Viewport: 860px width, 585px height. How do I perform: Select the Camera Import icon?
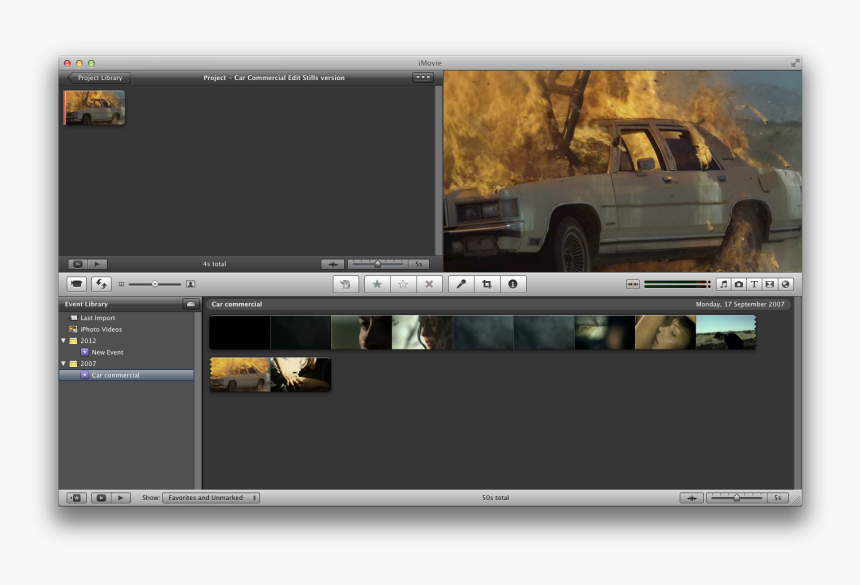coord(77,284)
